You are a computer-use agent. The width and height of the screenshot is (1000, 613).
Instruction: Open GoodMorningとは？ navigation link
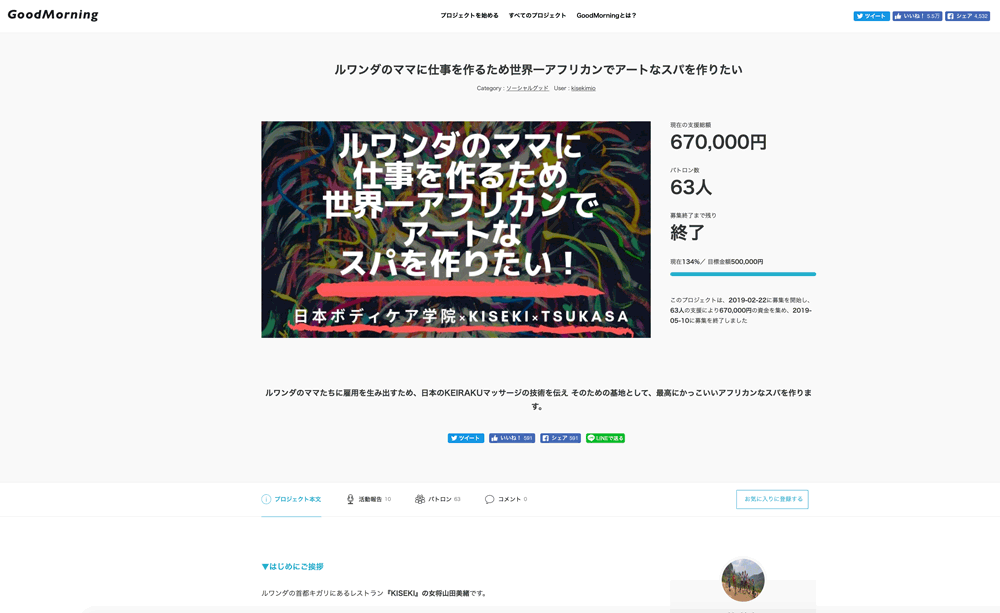(607, 15)
